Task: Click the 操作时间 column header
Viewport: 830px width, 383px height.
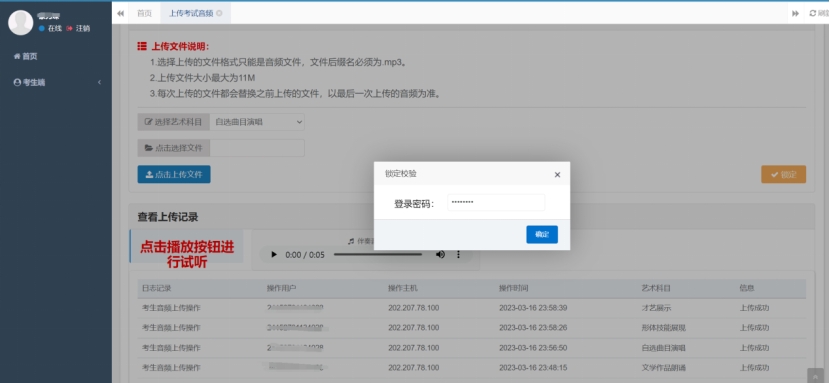Action: pyautogui.click(x=513, y=288)
